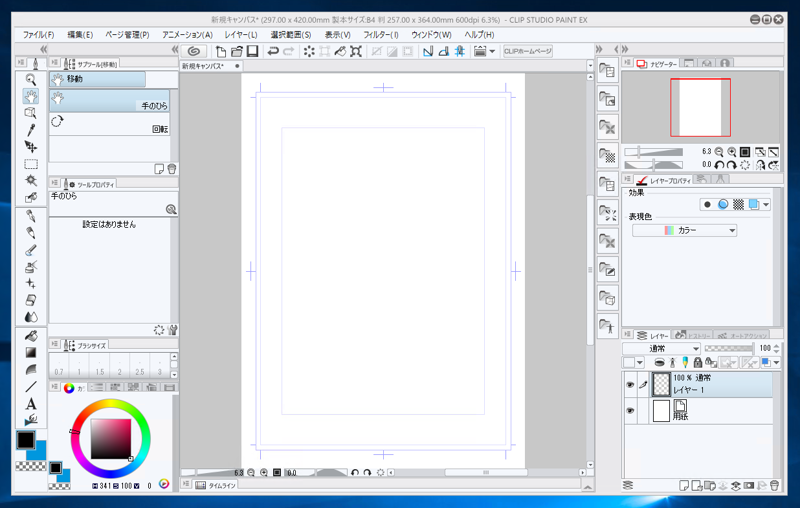The image size is (800, 508).
Task: Toggle clip to layer below icon
Action: coord(659,362)
